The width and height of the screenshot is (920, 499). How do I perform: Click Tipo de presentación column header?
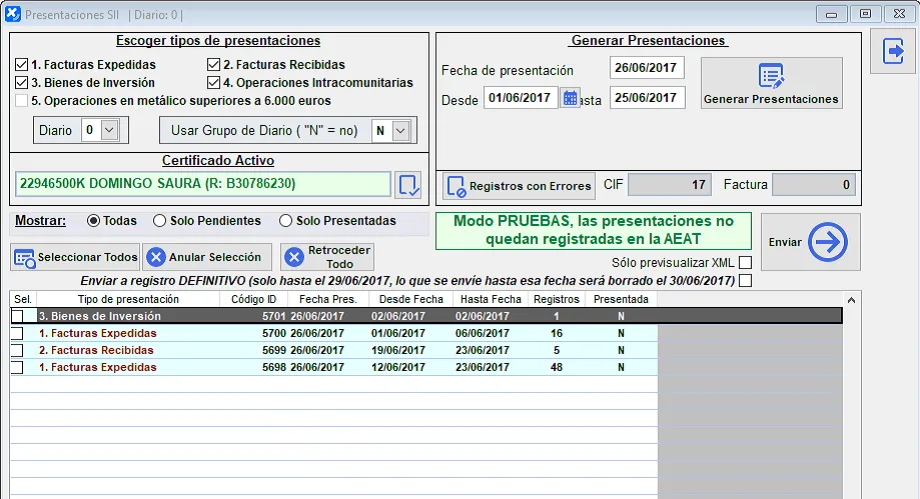(x=128, y=299)
